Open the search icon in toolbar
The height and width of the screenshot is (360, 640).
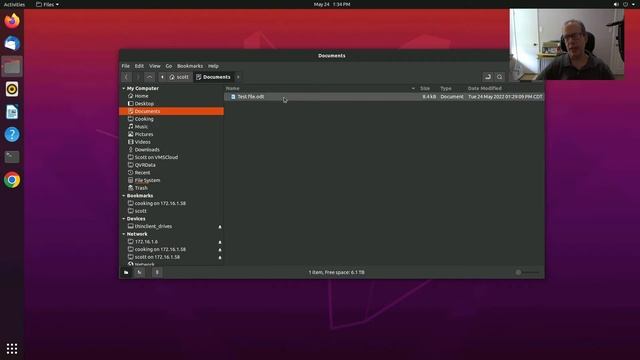500,77
